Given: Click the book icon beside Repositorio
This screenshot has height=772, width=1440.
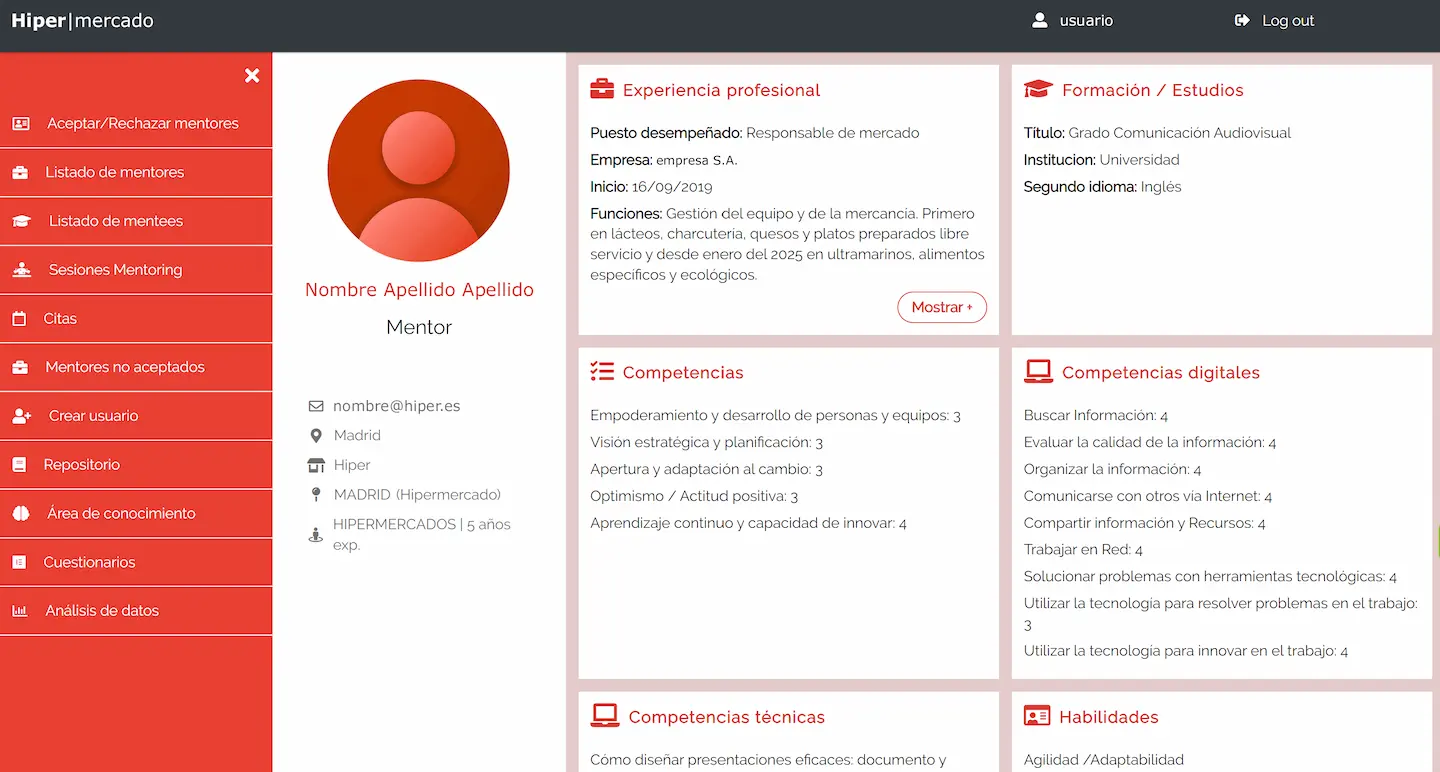Looking at the screenshot, I should coord(19,465).
